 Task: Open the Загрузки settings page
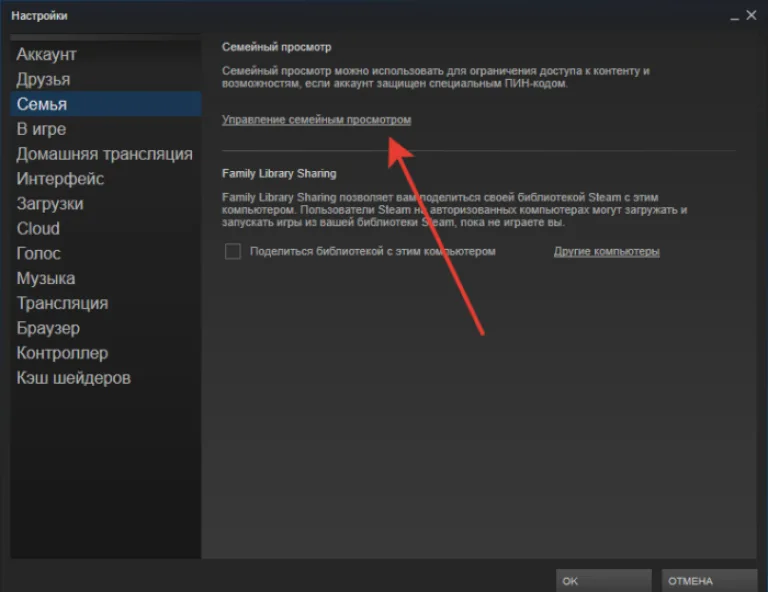click(50, 204)
